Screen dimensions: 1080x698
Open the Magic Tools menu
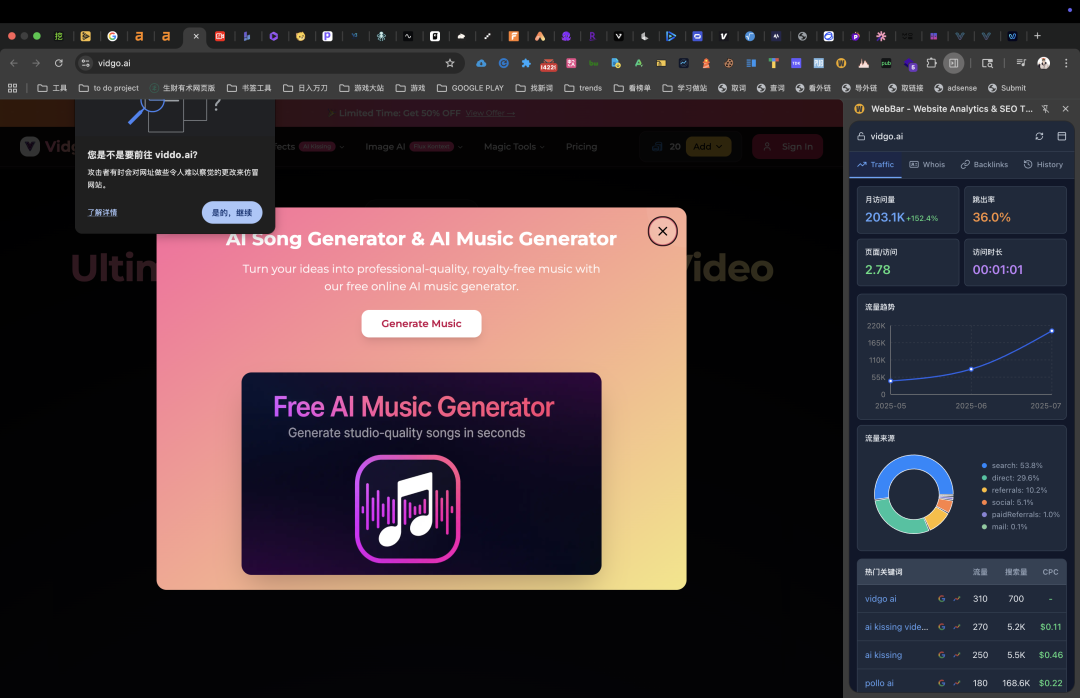514,147
